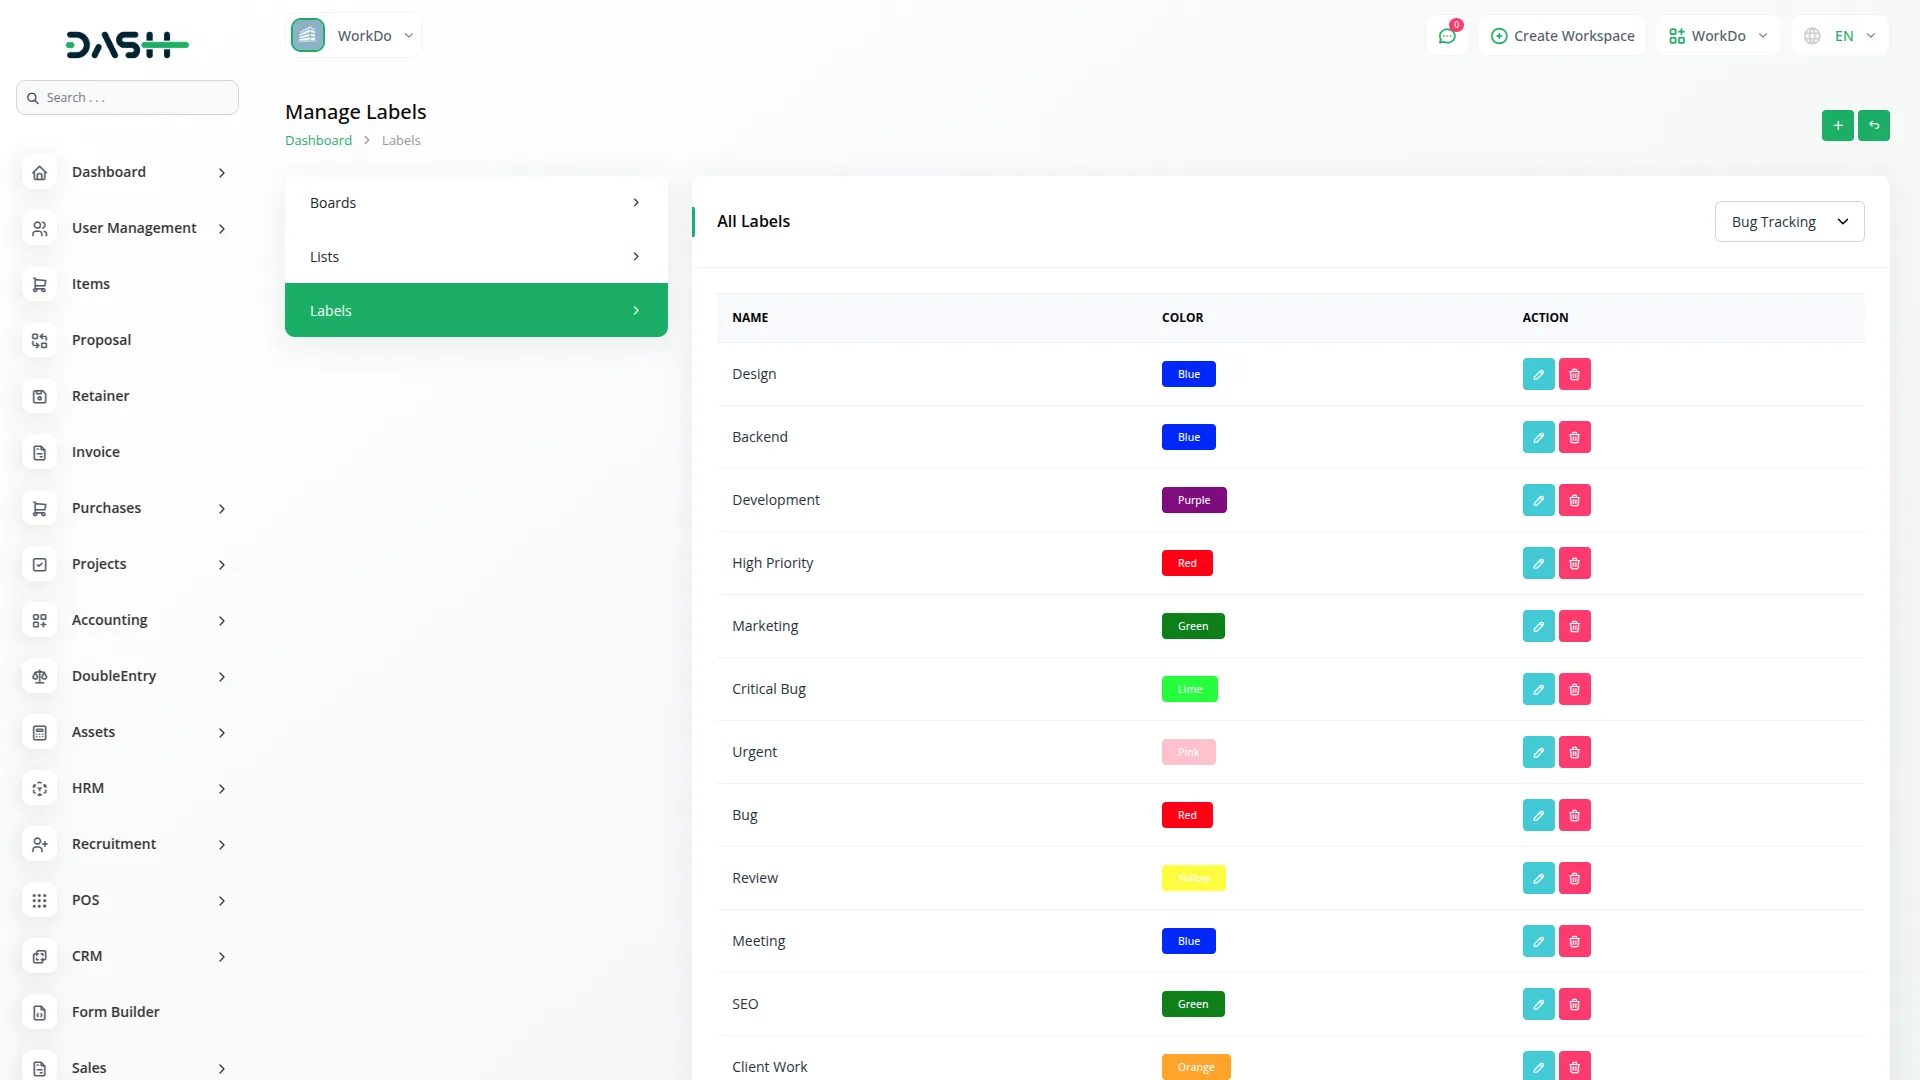Open the Boards panel

point(475,202)
